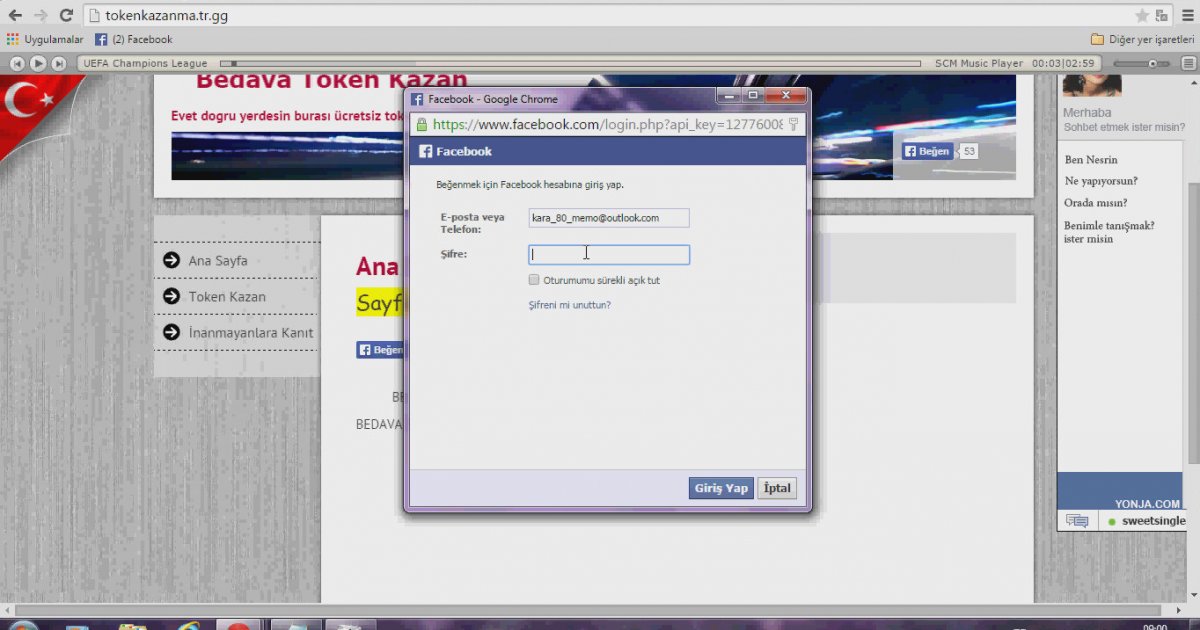1200x630 pixels.
Task: Click the E-posta veya Telefon field
Action: pos(609,218)
